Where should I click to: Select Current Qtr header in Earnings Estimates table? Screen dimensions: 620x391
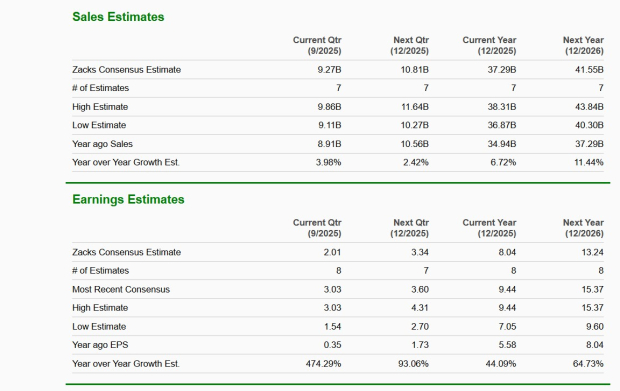tap(317, 228)
